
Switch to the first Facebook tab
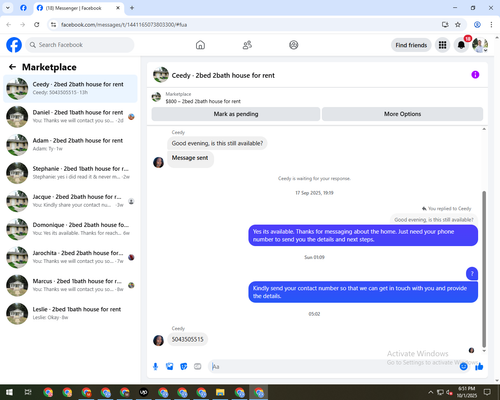tap(23, 8)
